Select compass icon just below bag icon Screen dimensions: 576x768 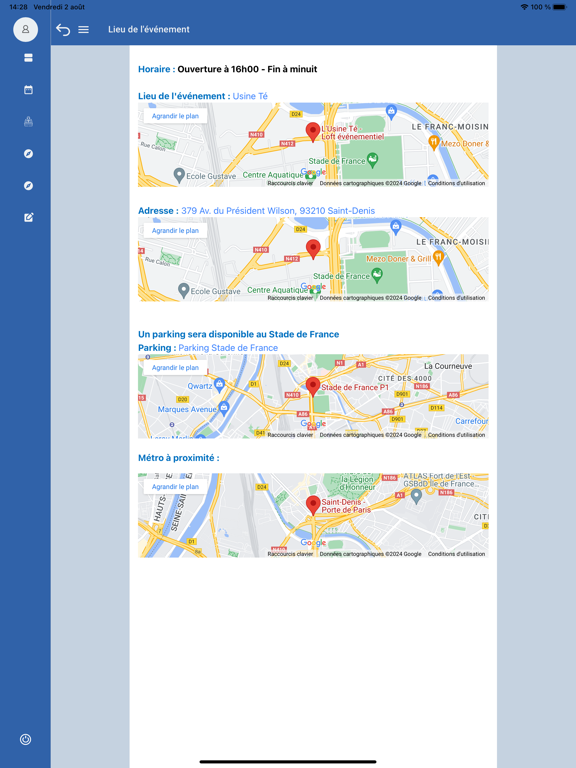(x=28, y=154)
